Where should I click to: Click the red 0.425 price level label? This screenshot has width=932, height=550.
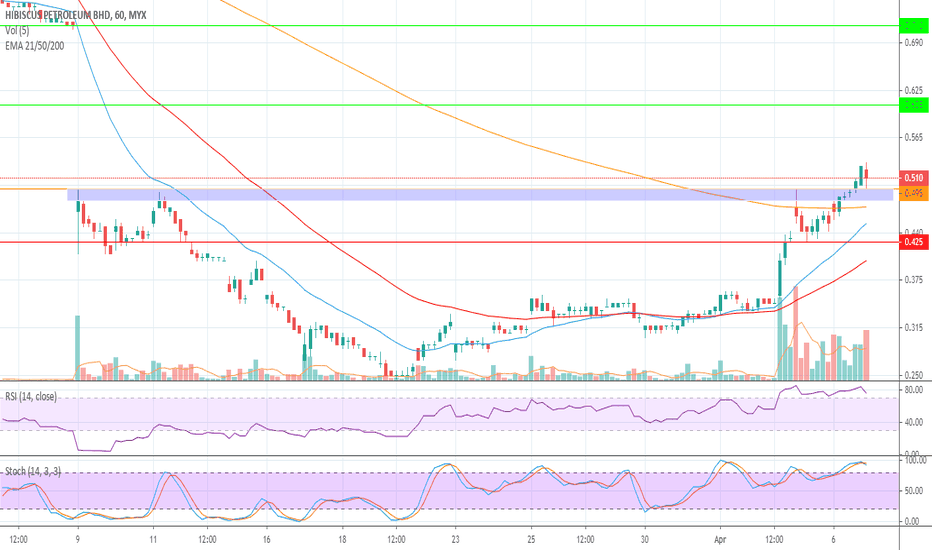[914, 242]
